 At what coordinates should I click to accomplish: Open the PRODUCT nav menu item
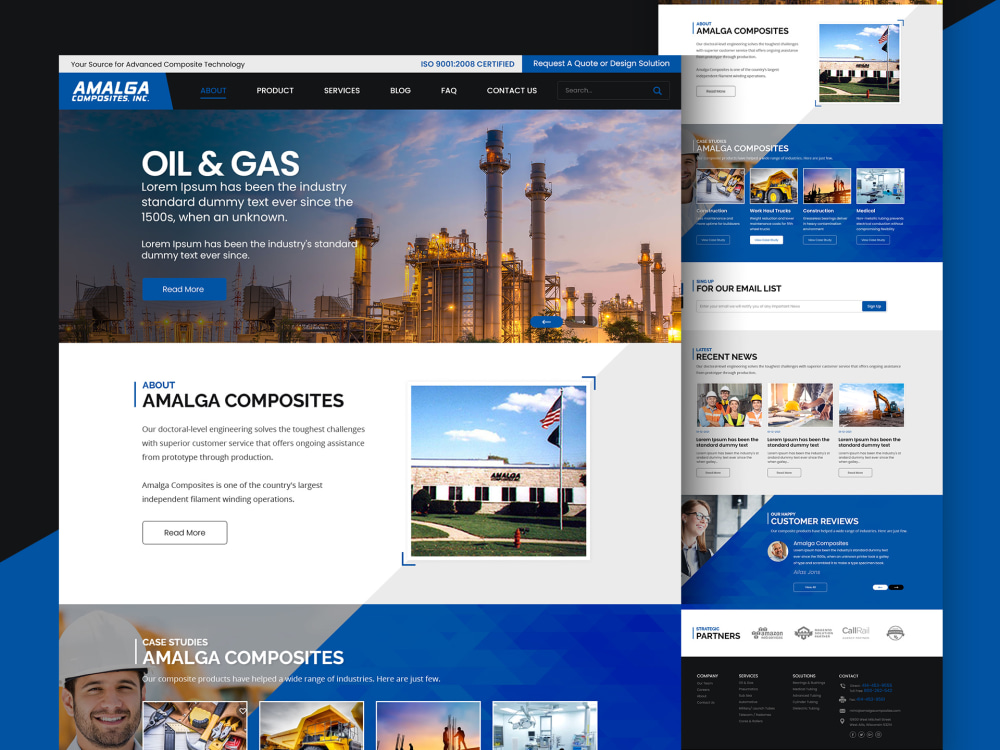275,91
